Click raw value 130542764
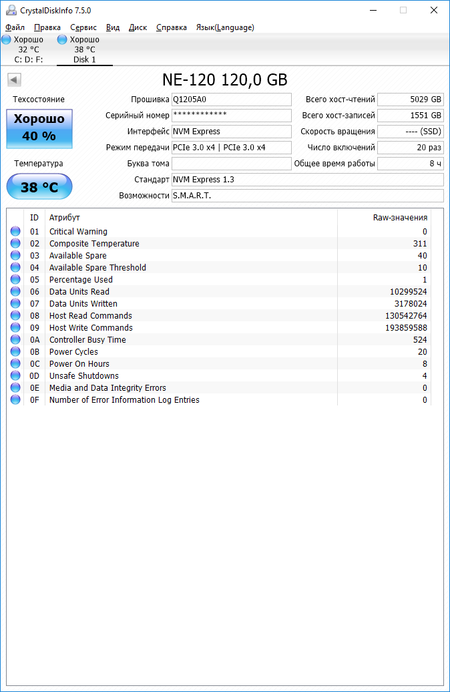Screen dimensions: 450x692 click(x=406, y=316)
